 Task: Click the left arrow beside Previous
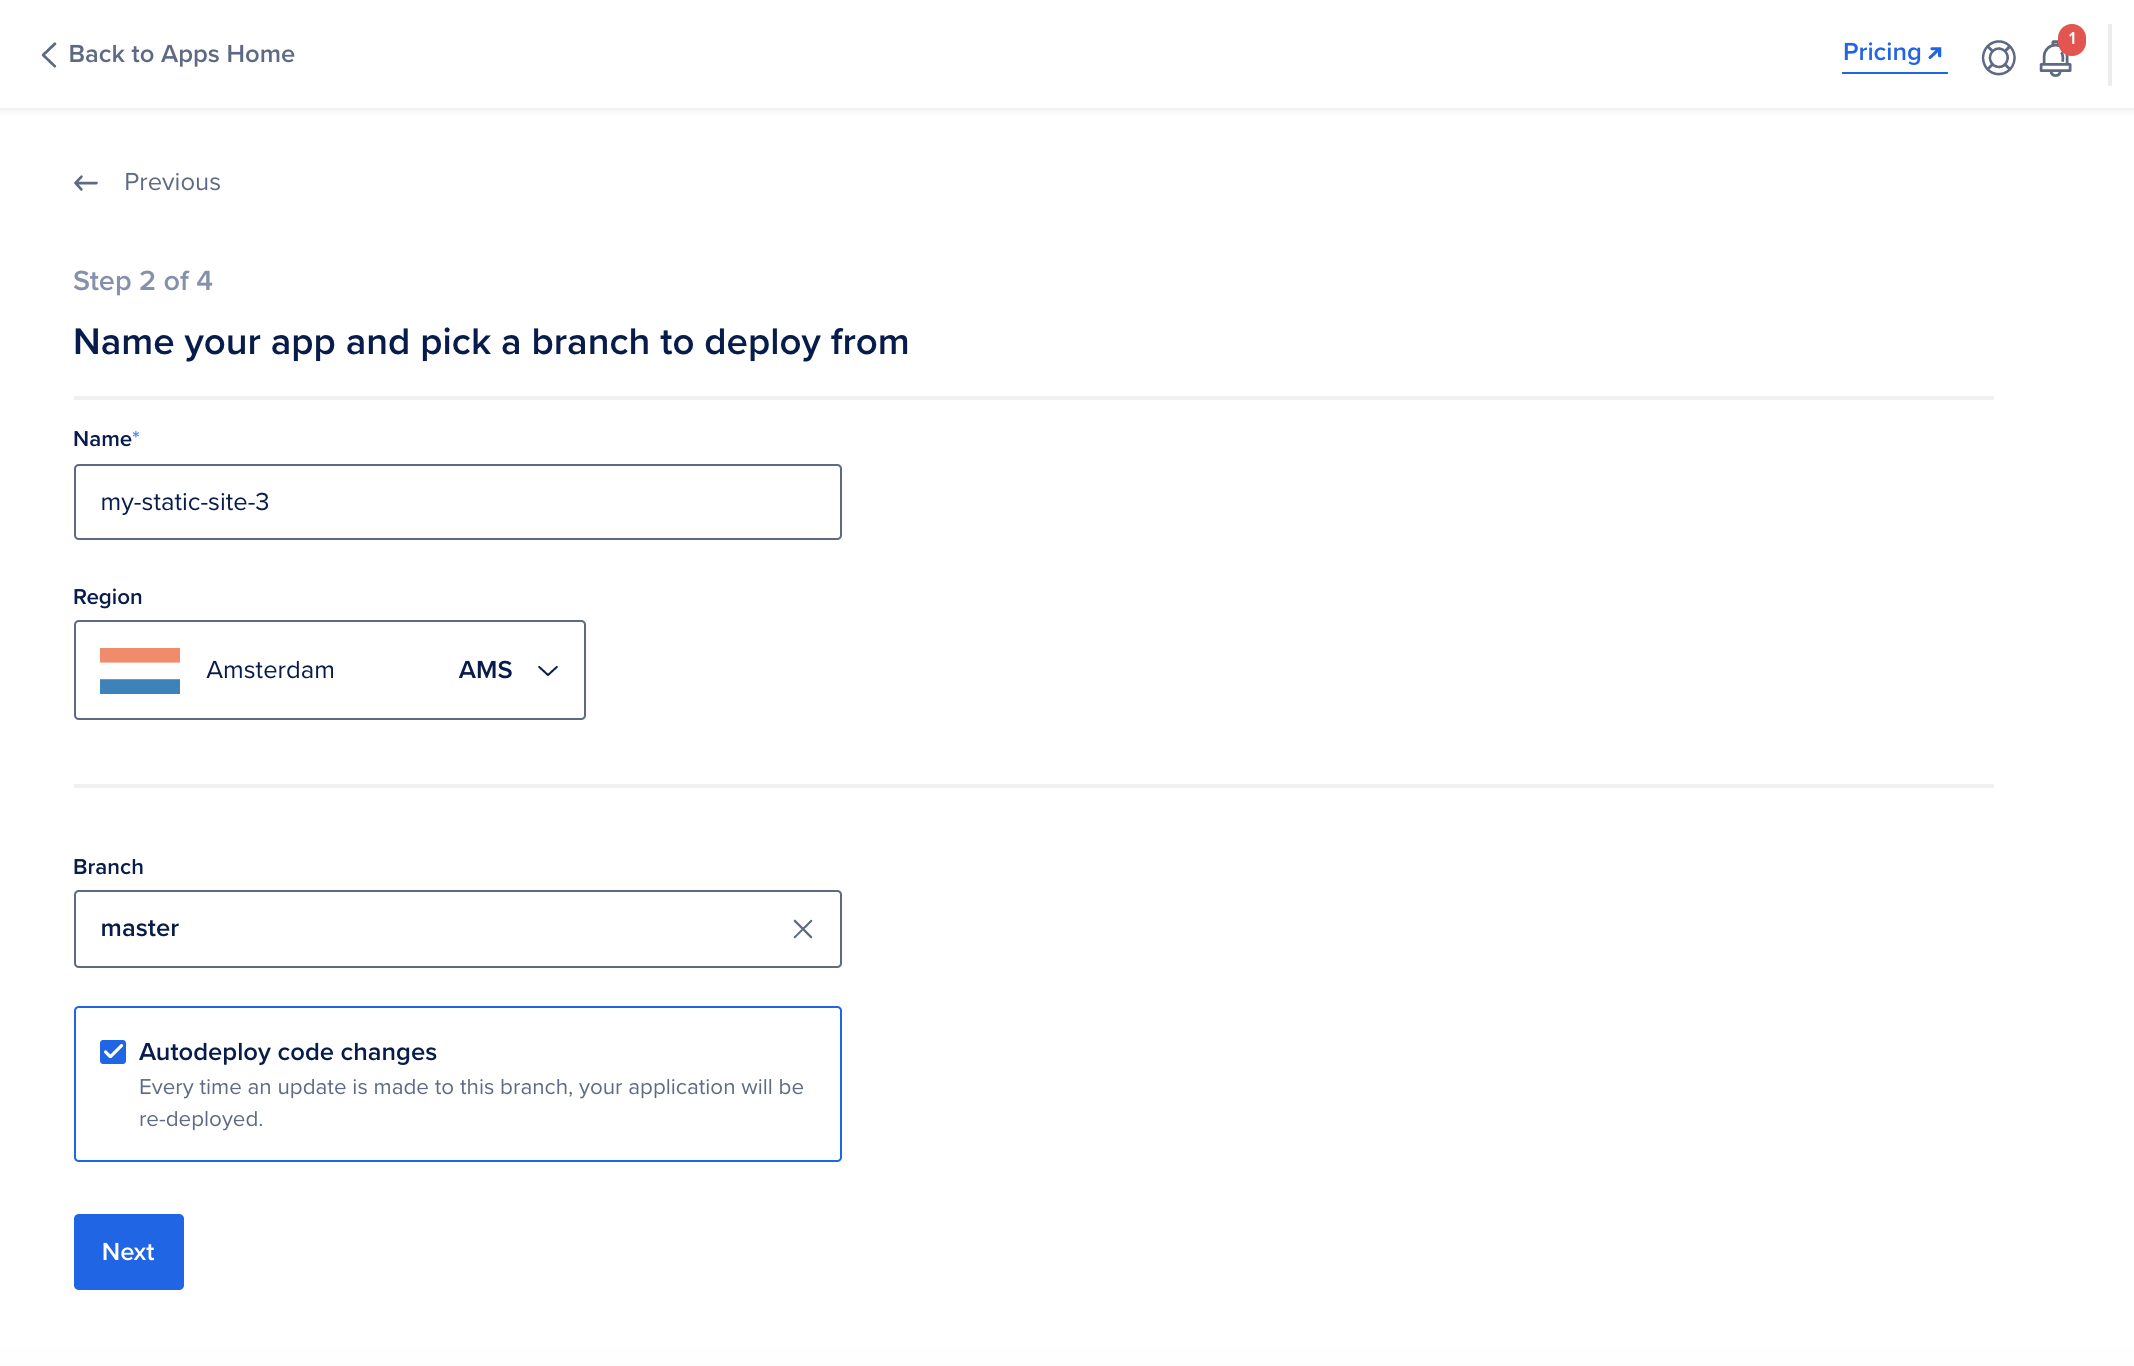86,183
